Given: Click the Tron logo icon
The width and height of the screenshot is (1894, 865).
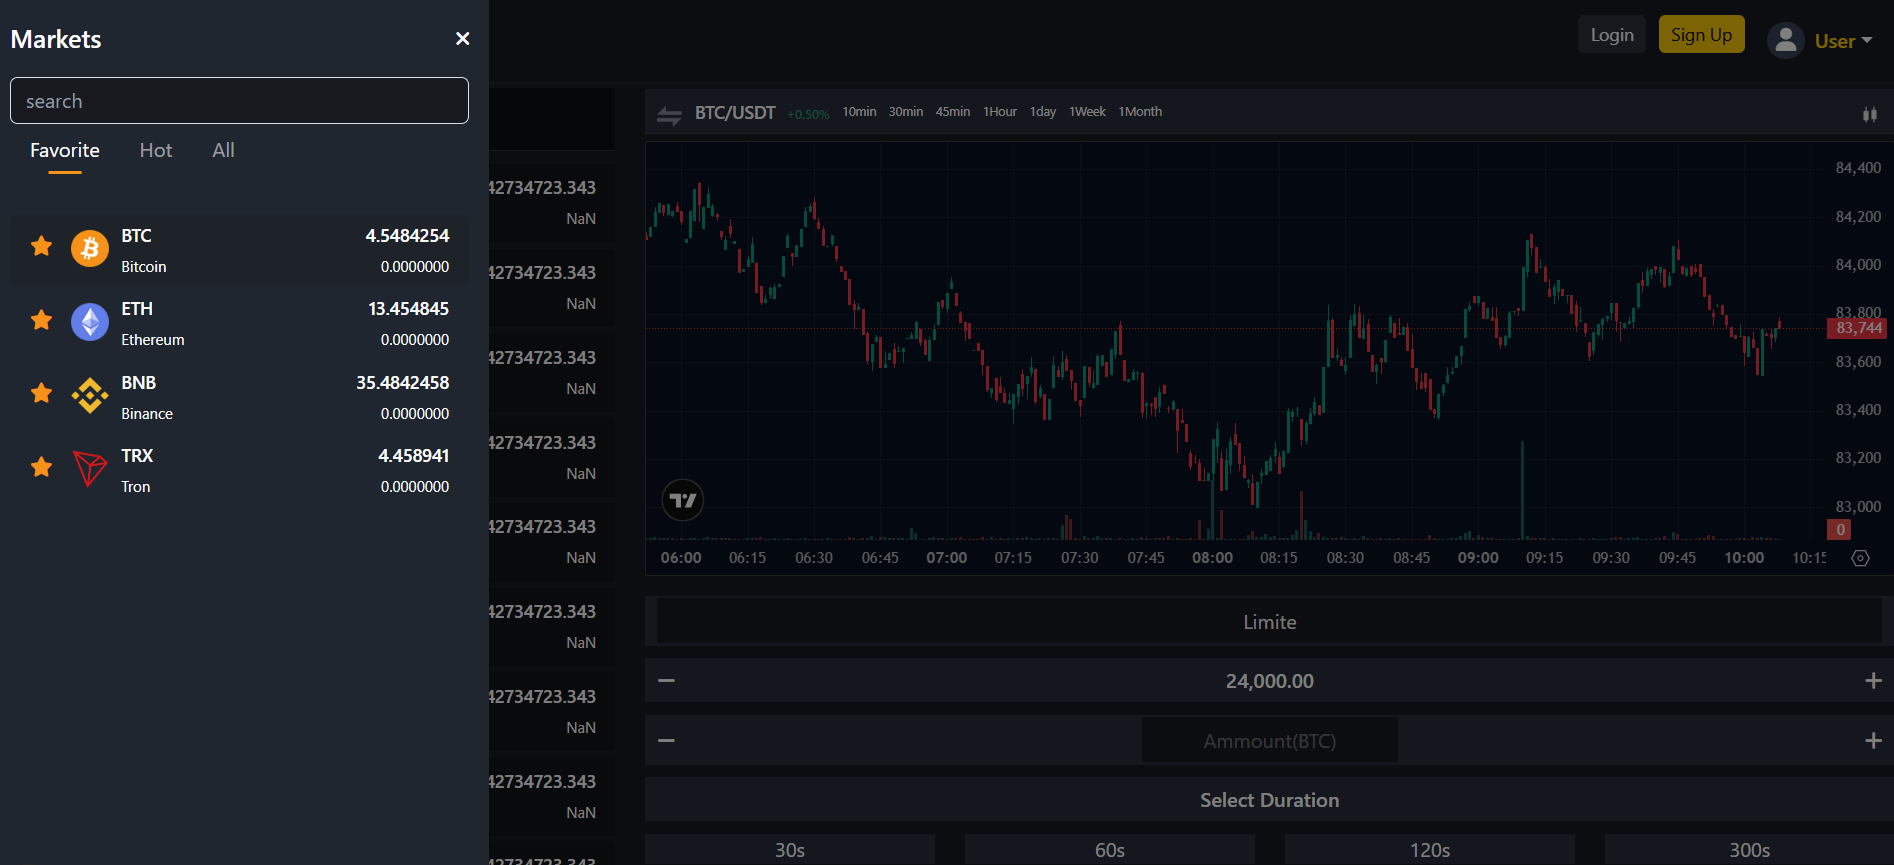Looking at the screenshot, I should click(90, 468).
